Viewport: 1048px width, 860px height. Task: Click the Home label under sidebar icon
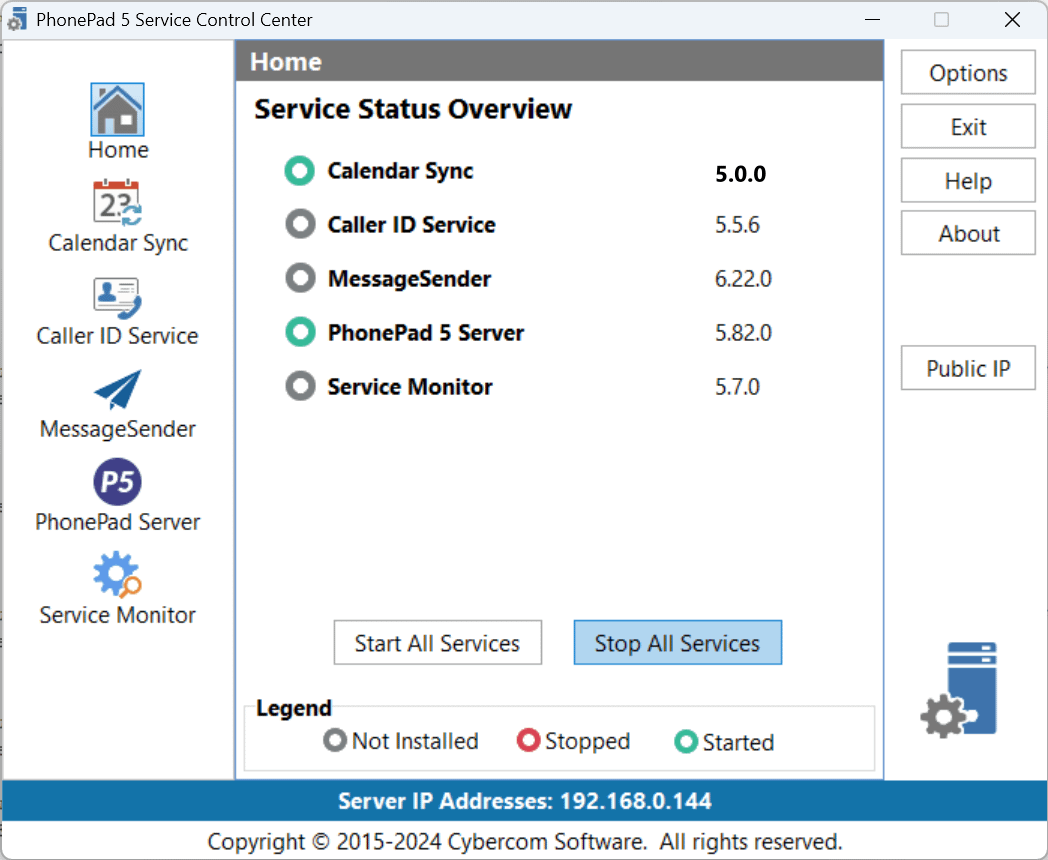pyautogui.click(x=118, y=149)
